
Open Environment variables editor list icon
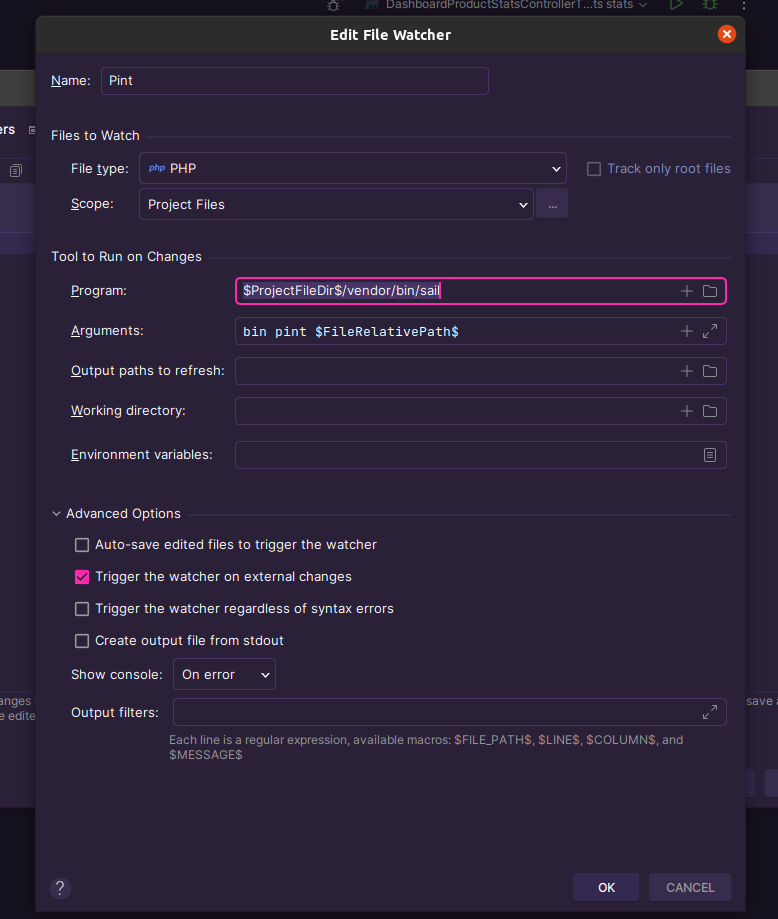coord(710,455)
